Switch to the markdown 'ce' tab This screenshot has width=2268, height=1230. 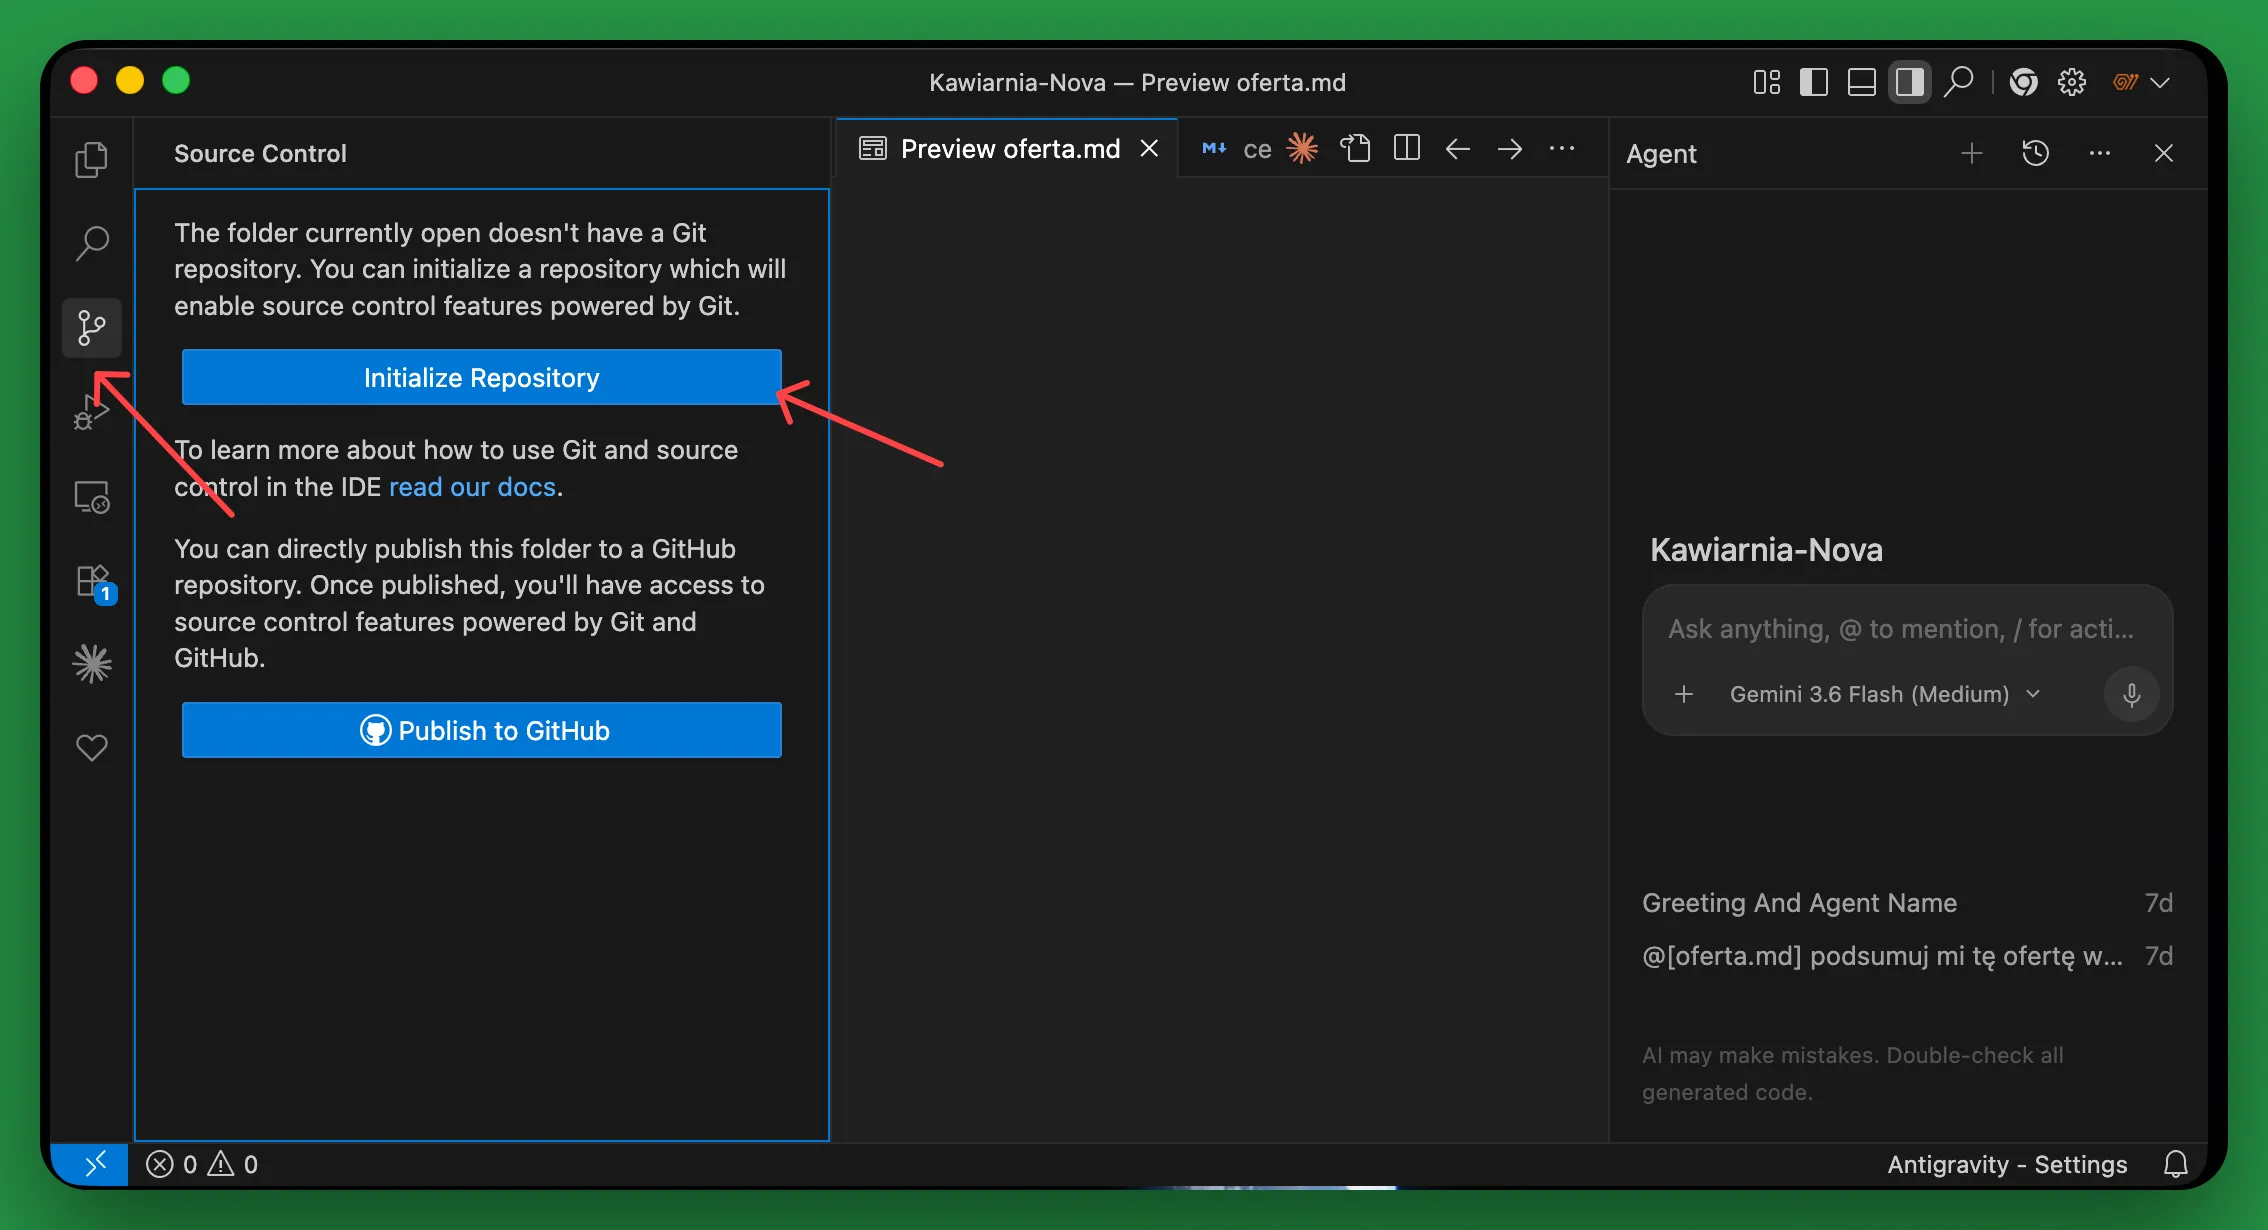[x=1238, y=149]
